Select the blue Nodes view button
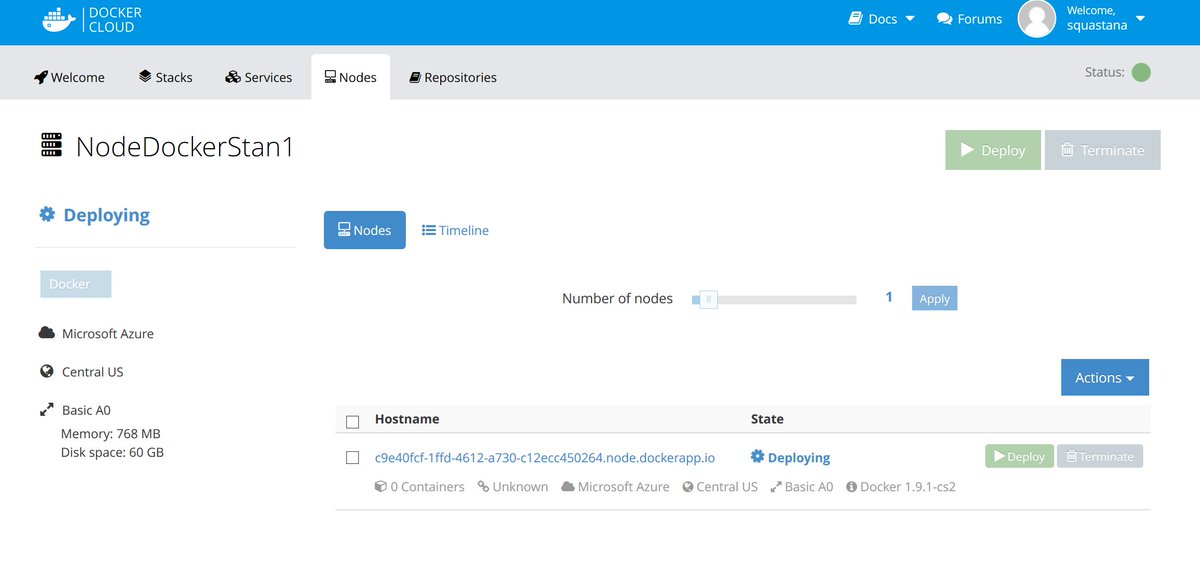The width and height of the screenshot is (1200, 571). point(365,230)
